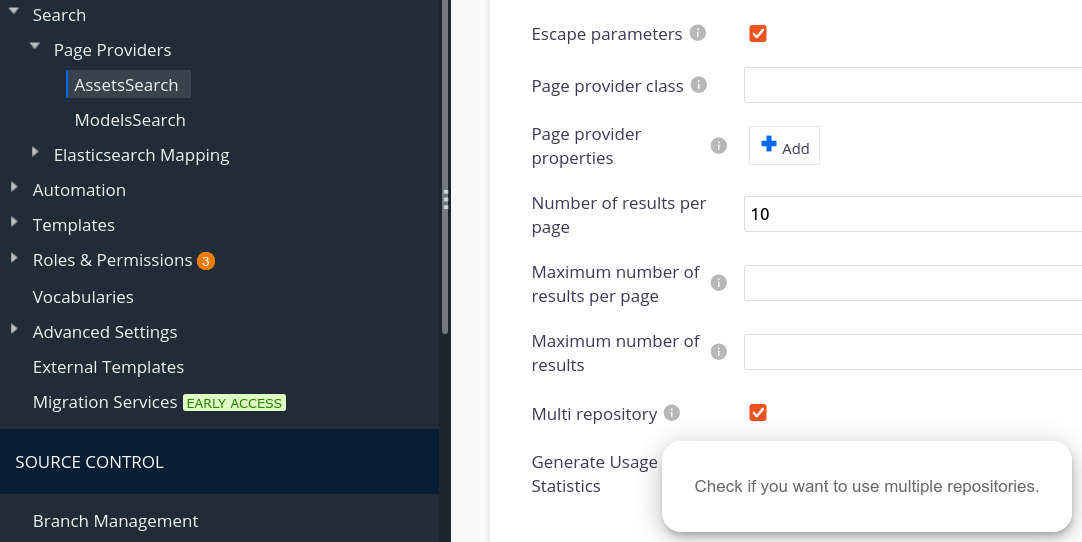The width and height of the screenshot is (1082, 542).
Task: Toggle the Multi repository checkbox
Action: (758, 412)
